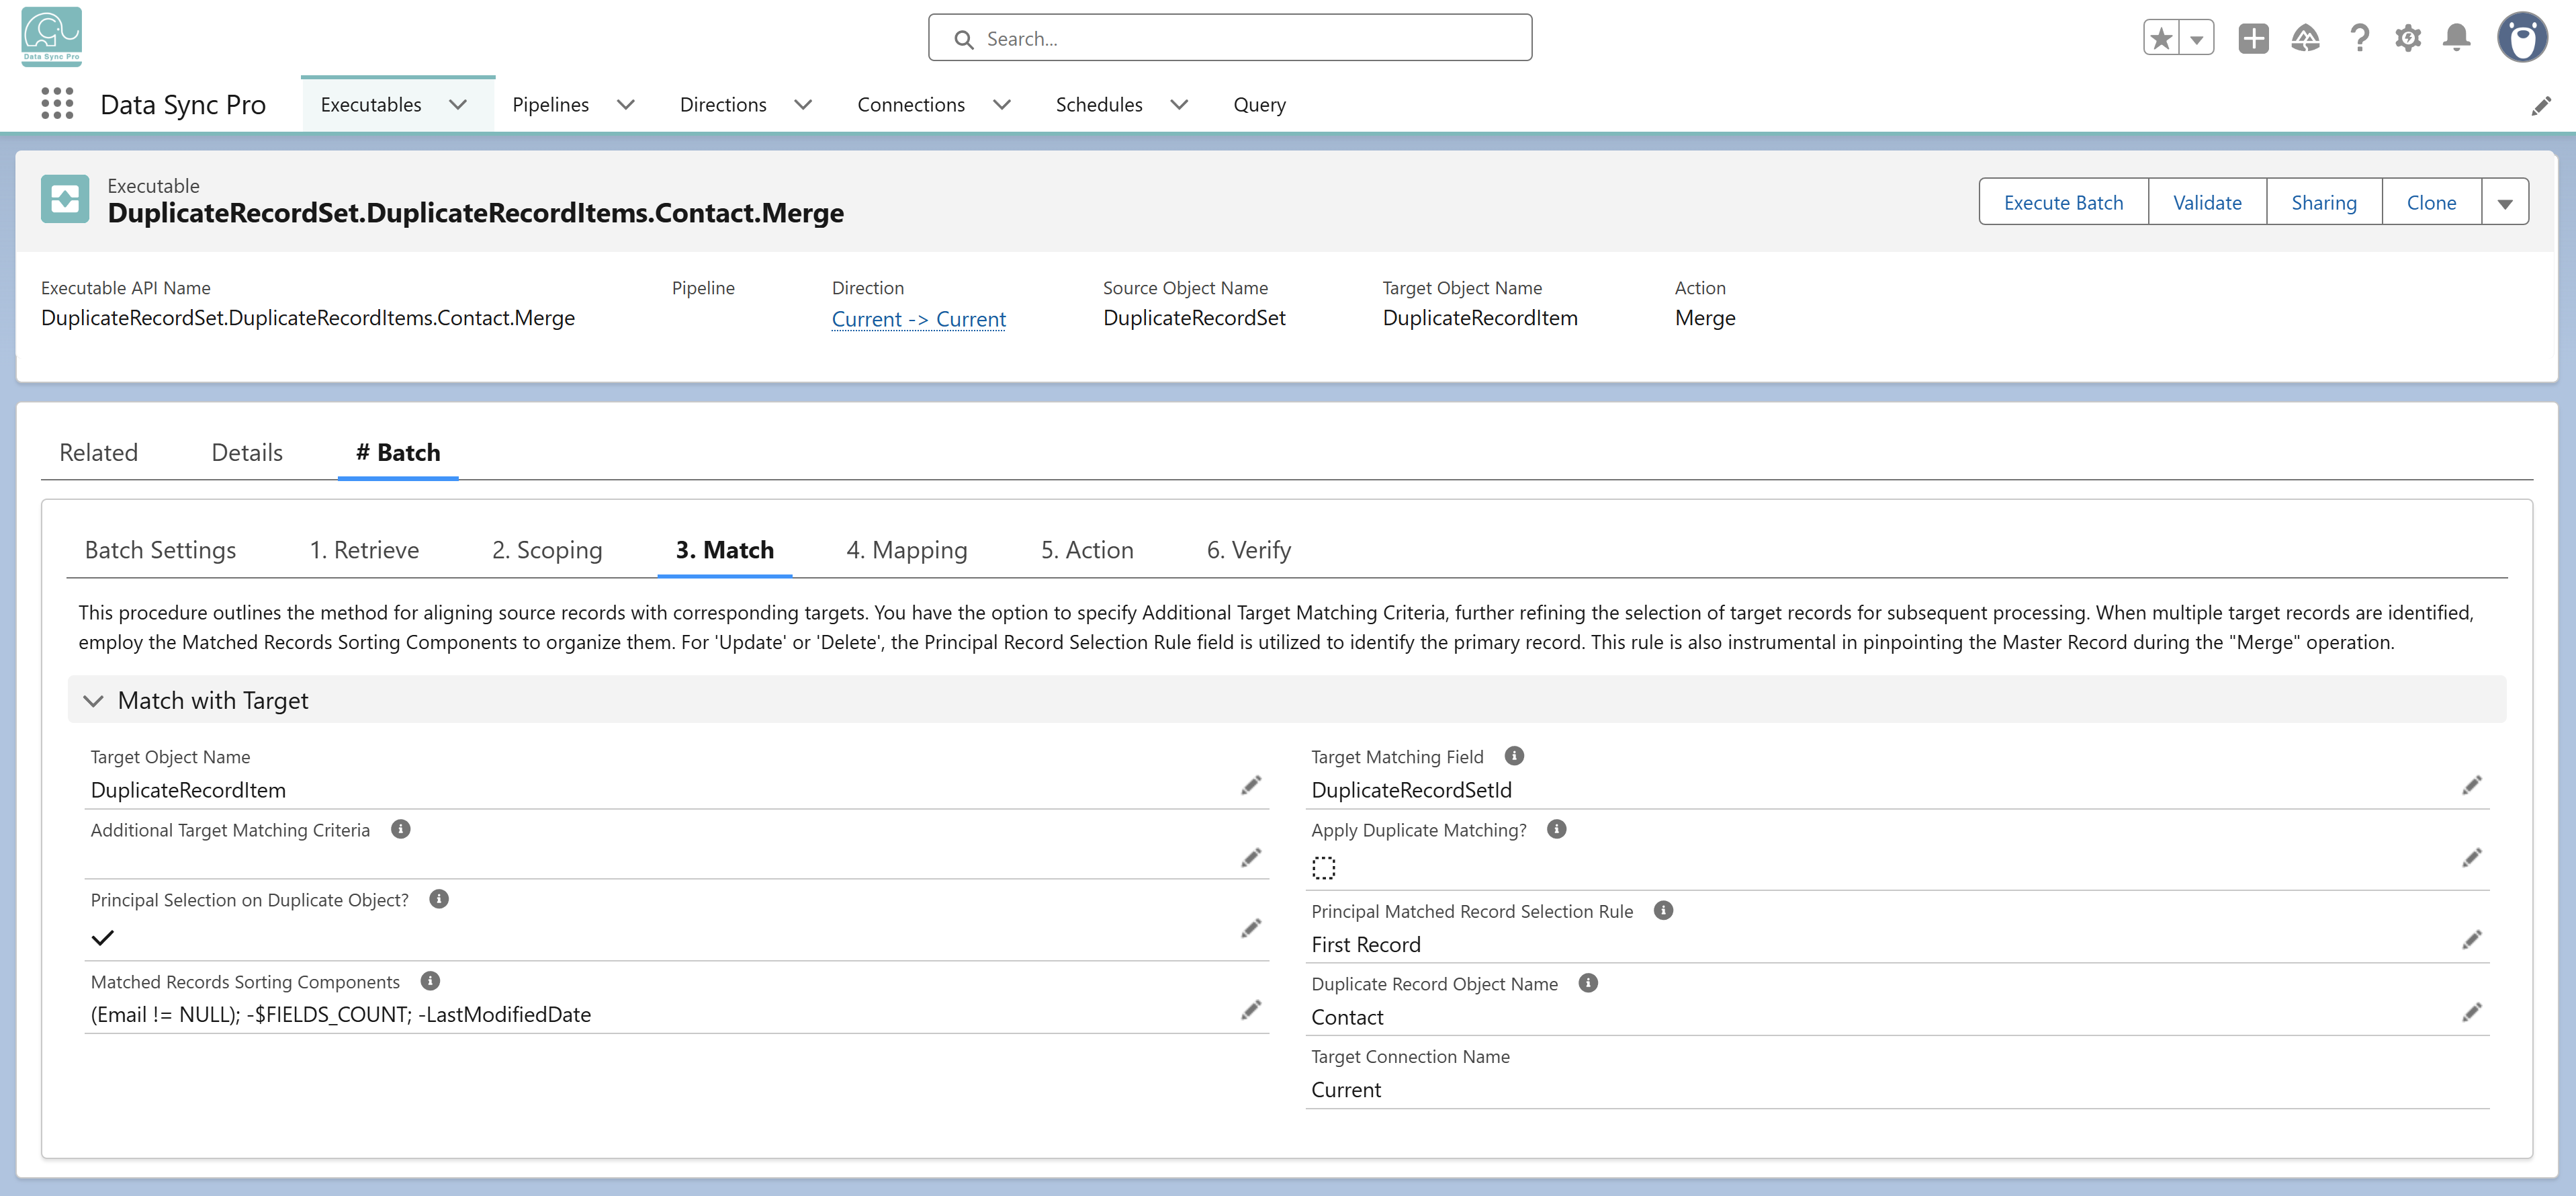Edit the Target Object Name field

[1251, 785]
